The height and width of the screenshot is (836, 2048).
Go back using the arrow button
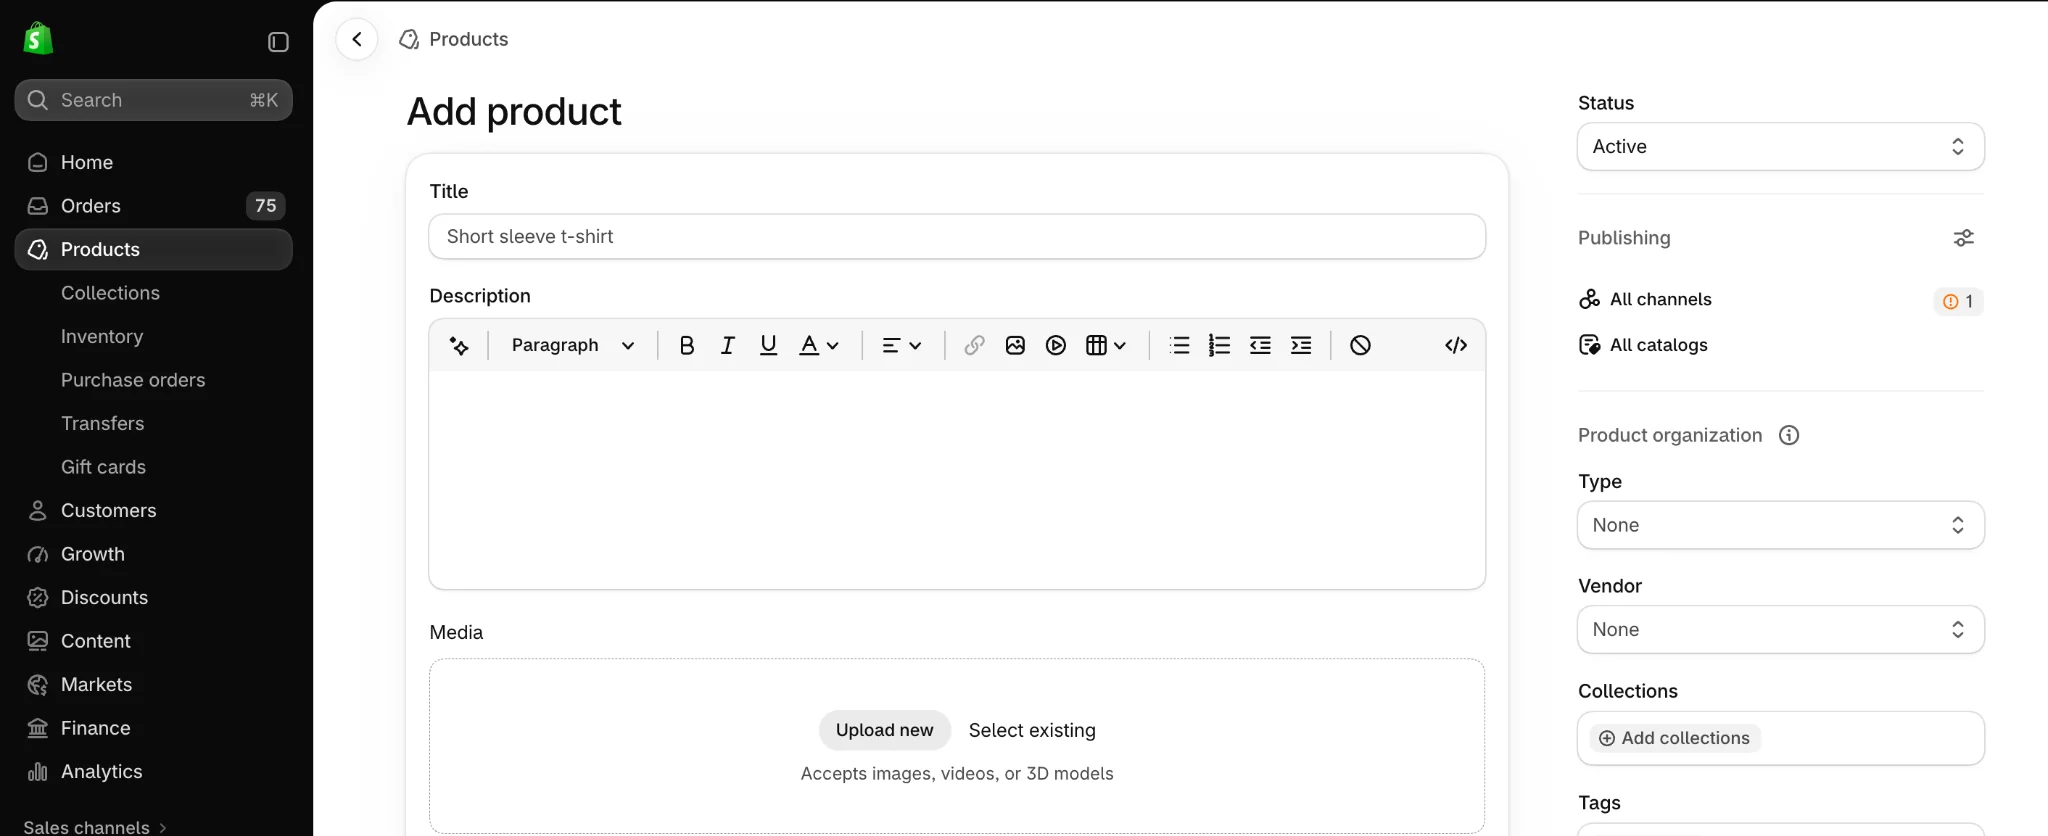tap(357, 39)
